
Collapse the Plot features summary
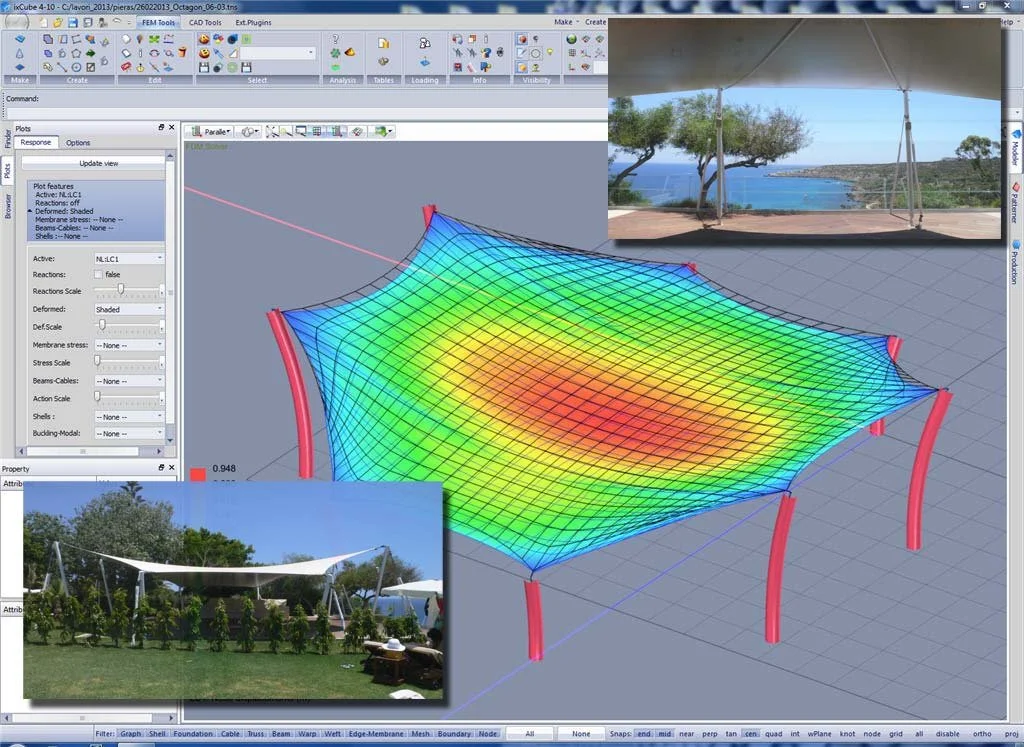click(x=30, y=212)
